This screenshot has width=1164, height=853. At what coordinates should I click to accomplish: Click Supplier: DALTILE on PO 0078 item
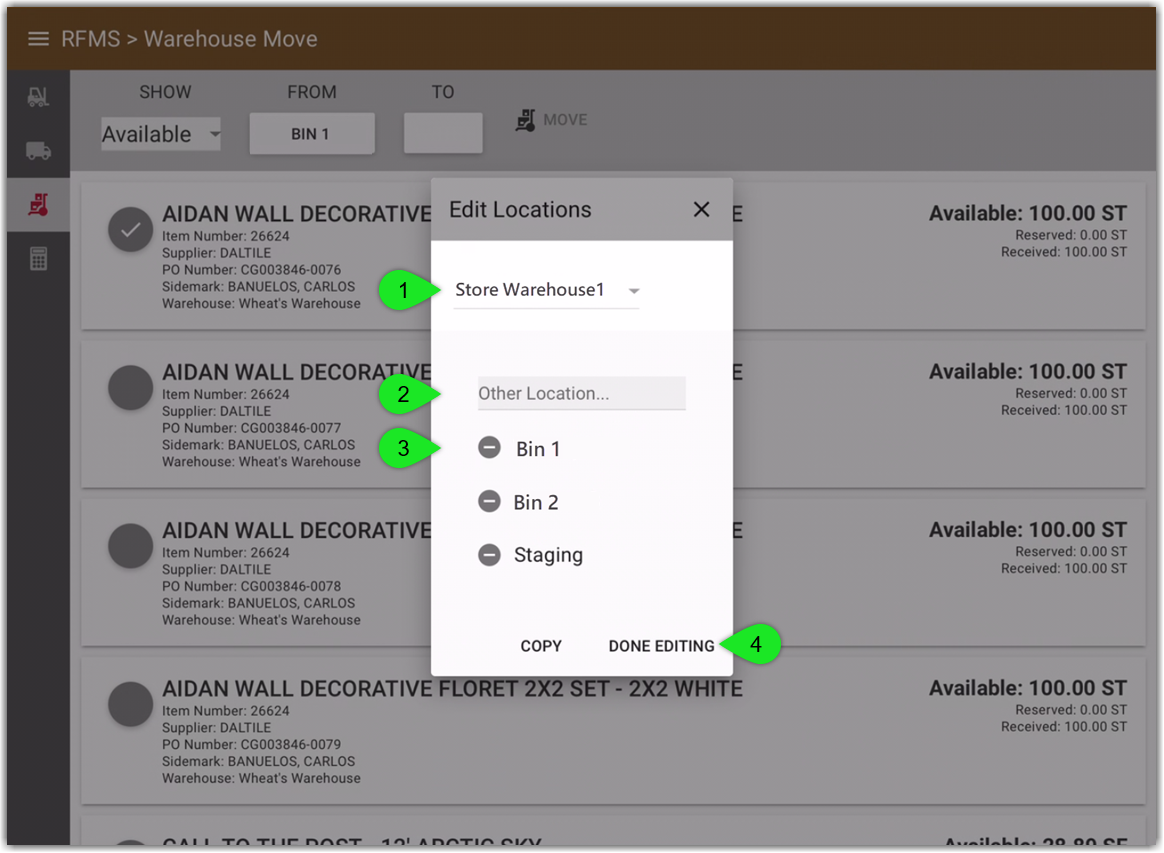click(x=216, y=569)
